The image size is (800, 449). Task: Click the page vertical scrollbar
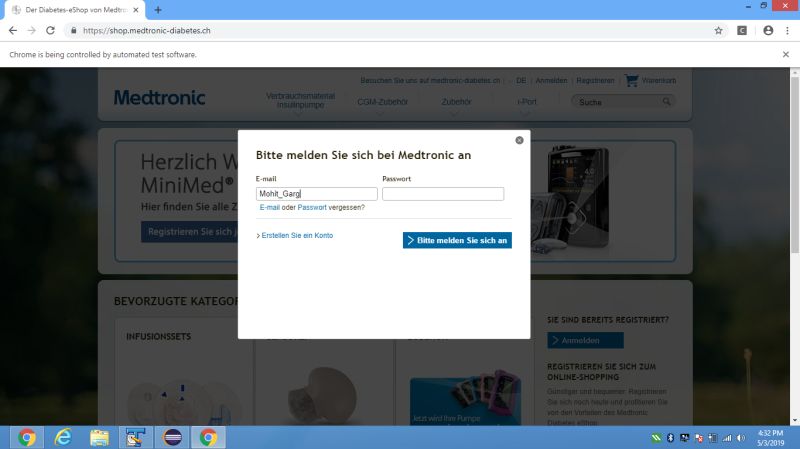pos(795,163)
